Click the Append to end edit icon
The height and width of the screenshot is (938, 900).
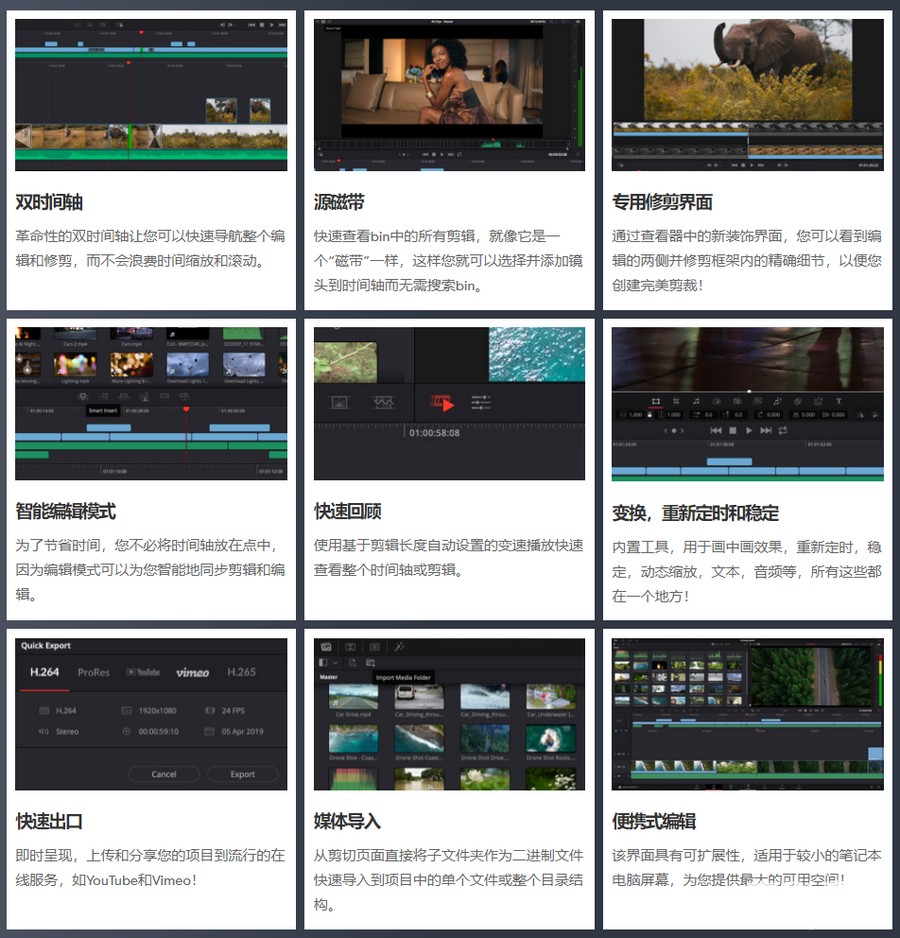104,396
